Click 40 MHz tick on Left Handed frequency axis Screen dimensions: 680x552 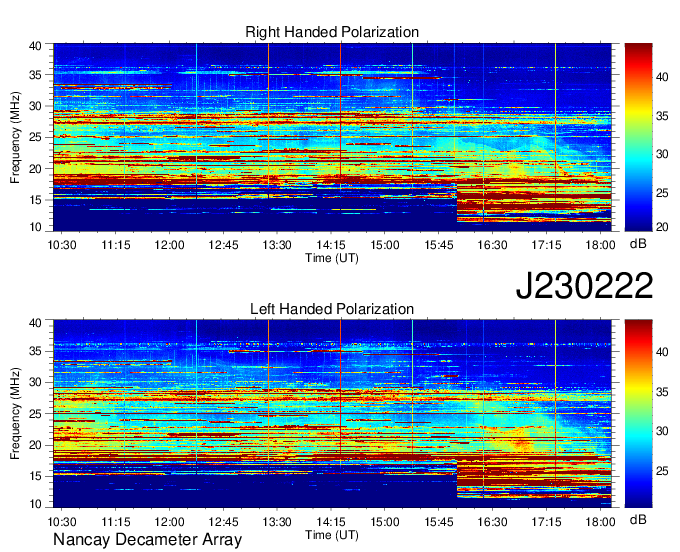(35, 323)
